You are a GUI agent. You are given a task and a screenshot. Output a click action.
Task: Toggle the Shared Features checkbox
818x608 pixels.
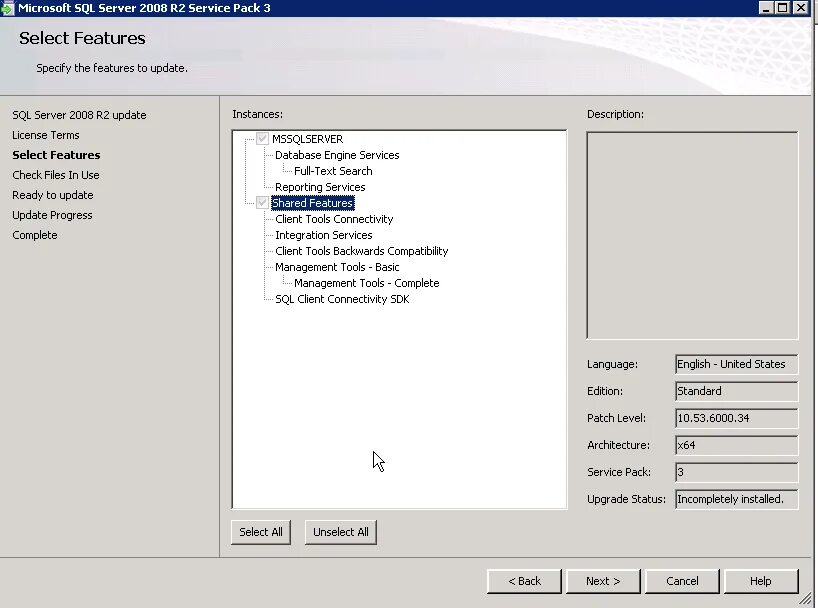pyautogui.click(x=262, y=202)
